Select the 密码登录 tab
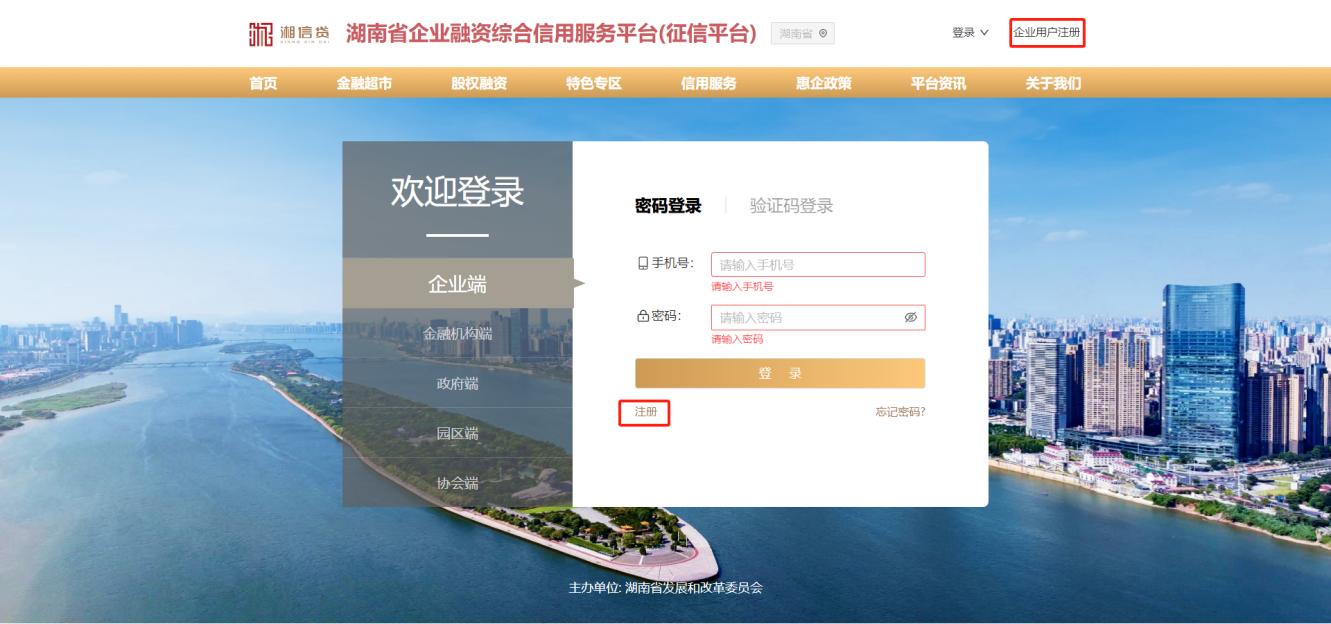1331x624 pixels. pos(668,206)
